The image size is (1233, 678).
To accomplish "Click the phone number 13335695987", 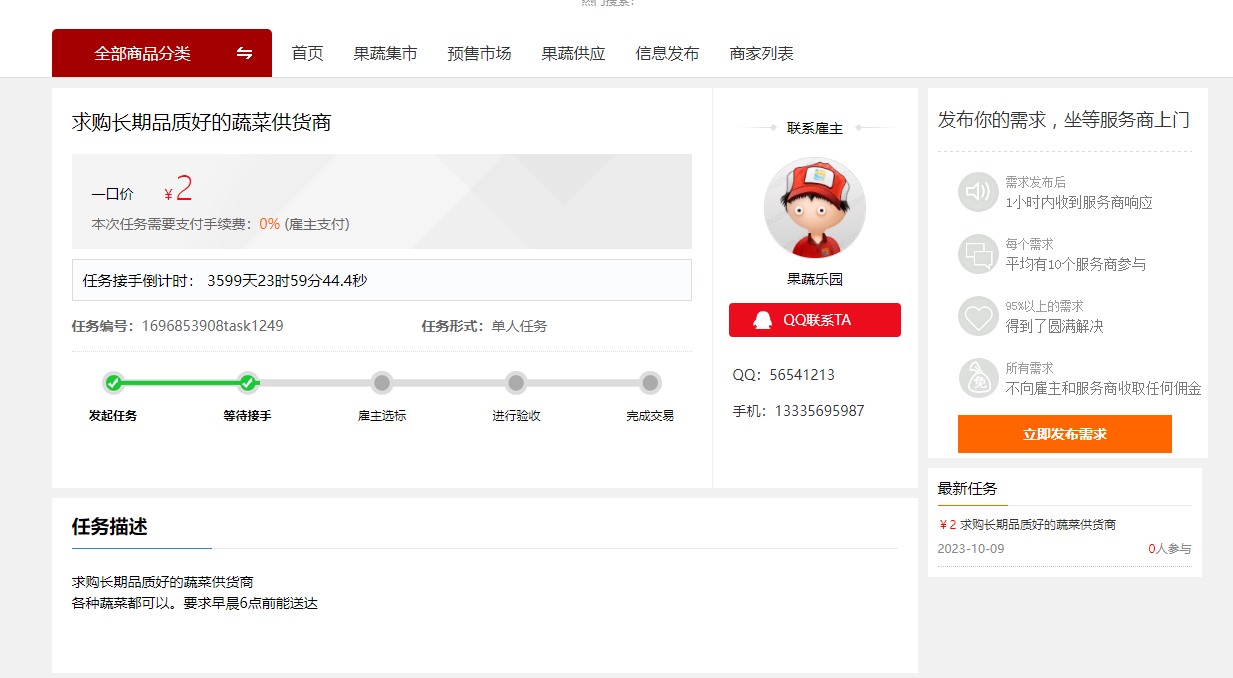I will click(x=820, y=411).
